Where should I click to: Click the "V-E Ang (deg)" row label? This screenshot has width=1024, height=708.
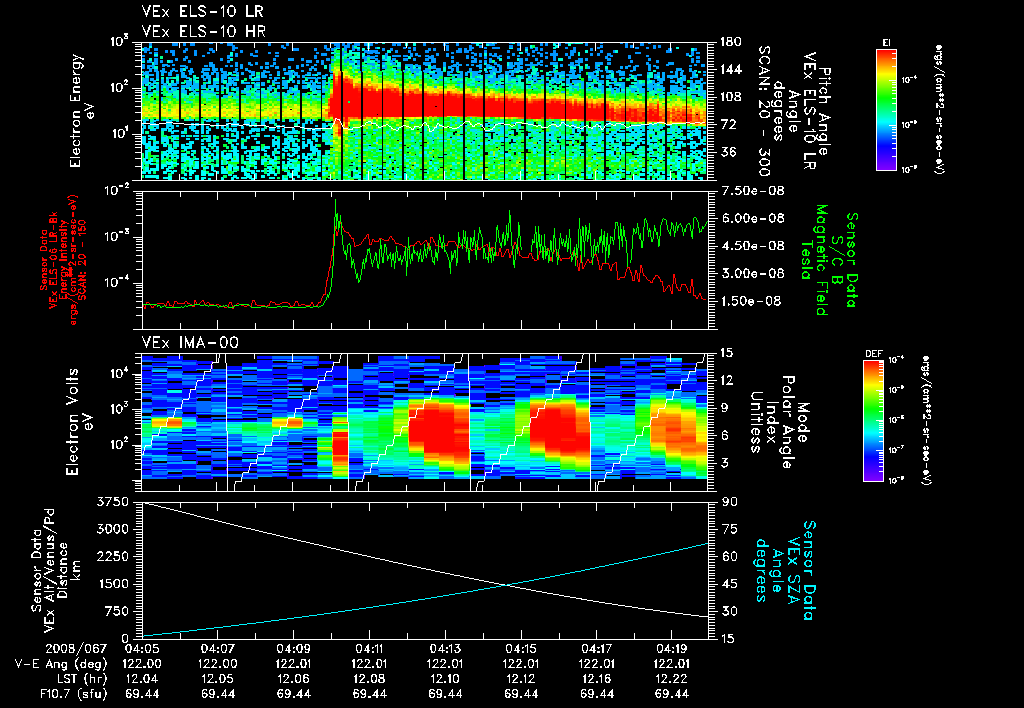coord(61,664)
